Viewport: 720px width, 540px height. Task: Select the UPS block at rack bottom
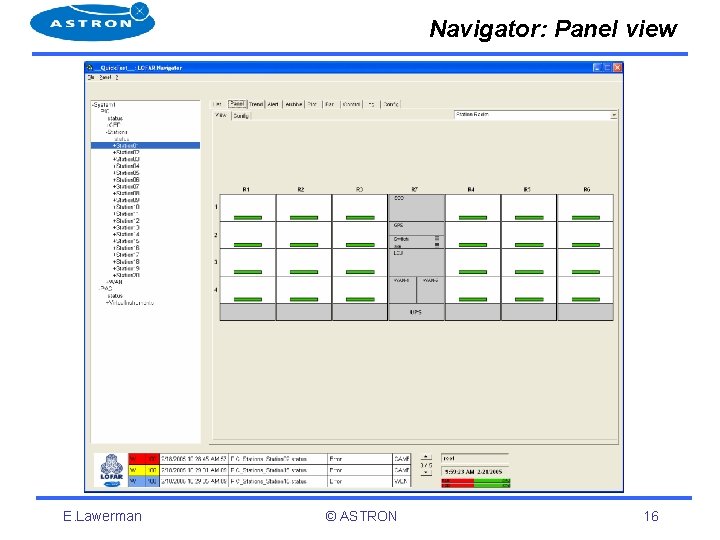[416, 312]
